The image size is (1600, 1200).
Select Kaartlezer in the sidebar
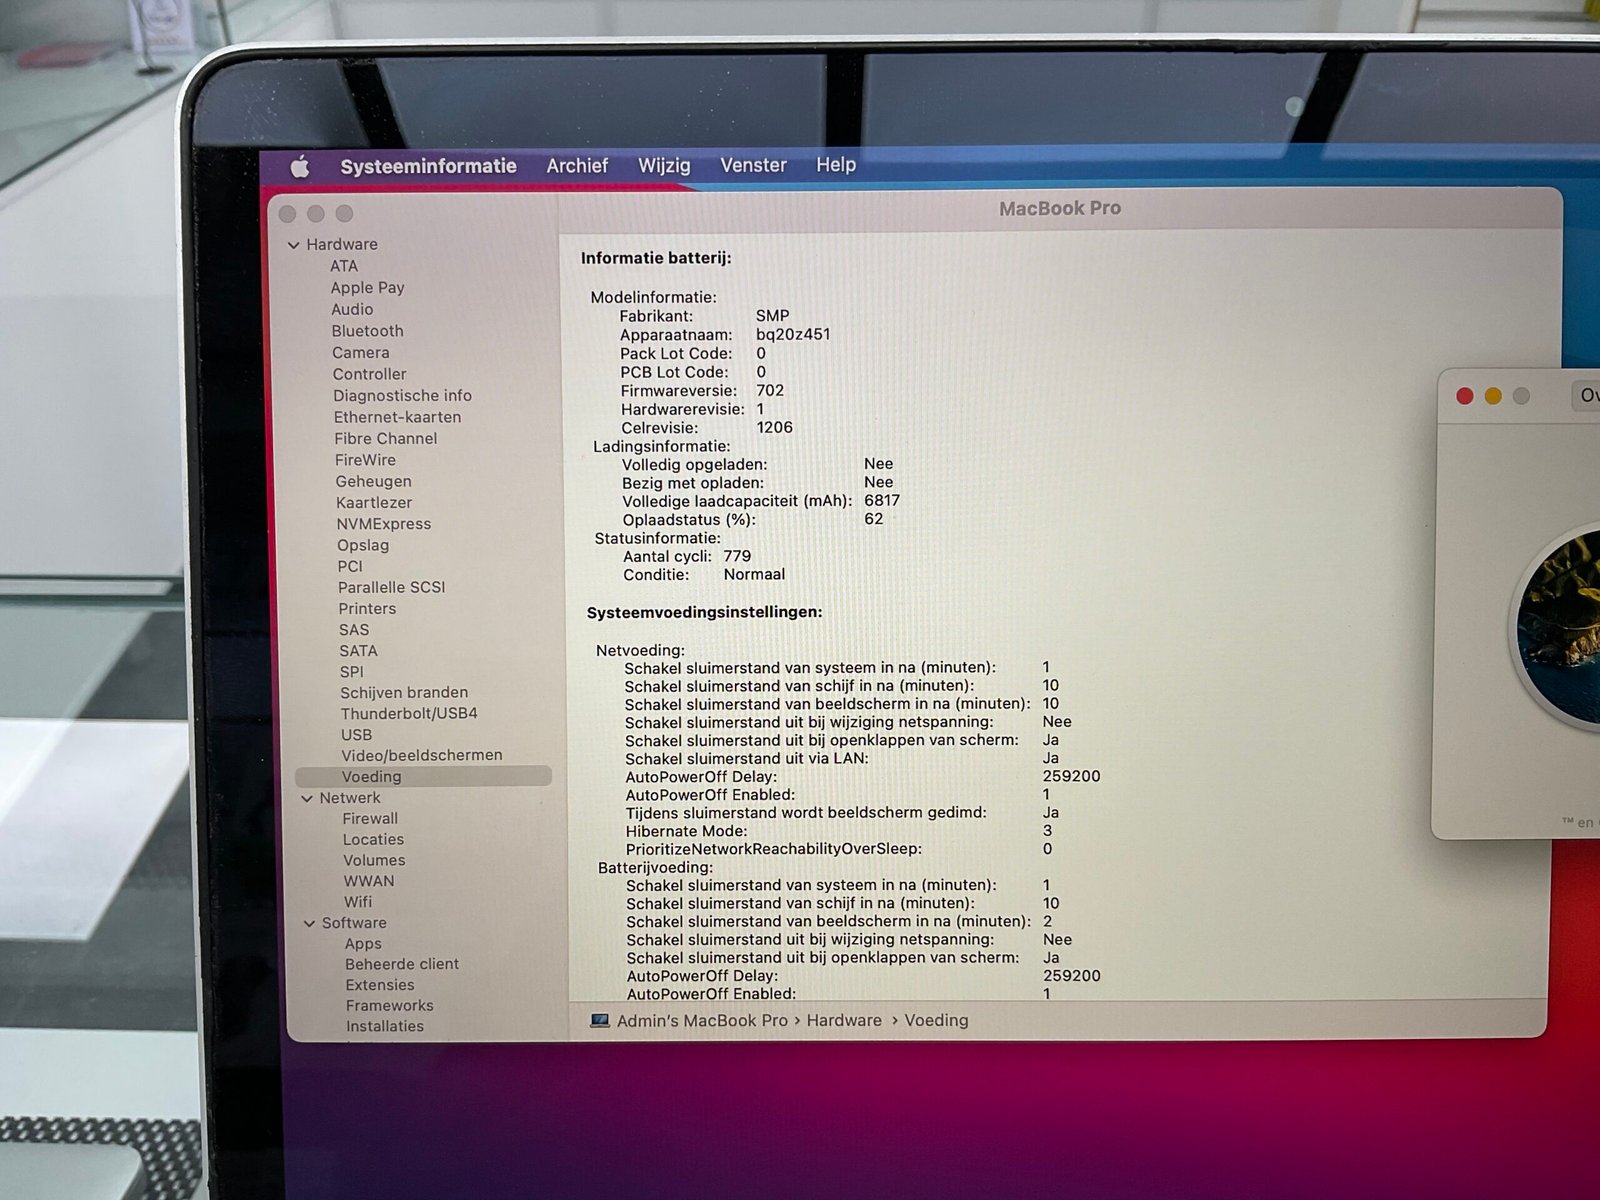[374, 503]
